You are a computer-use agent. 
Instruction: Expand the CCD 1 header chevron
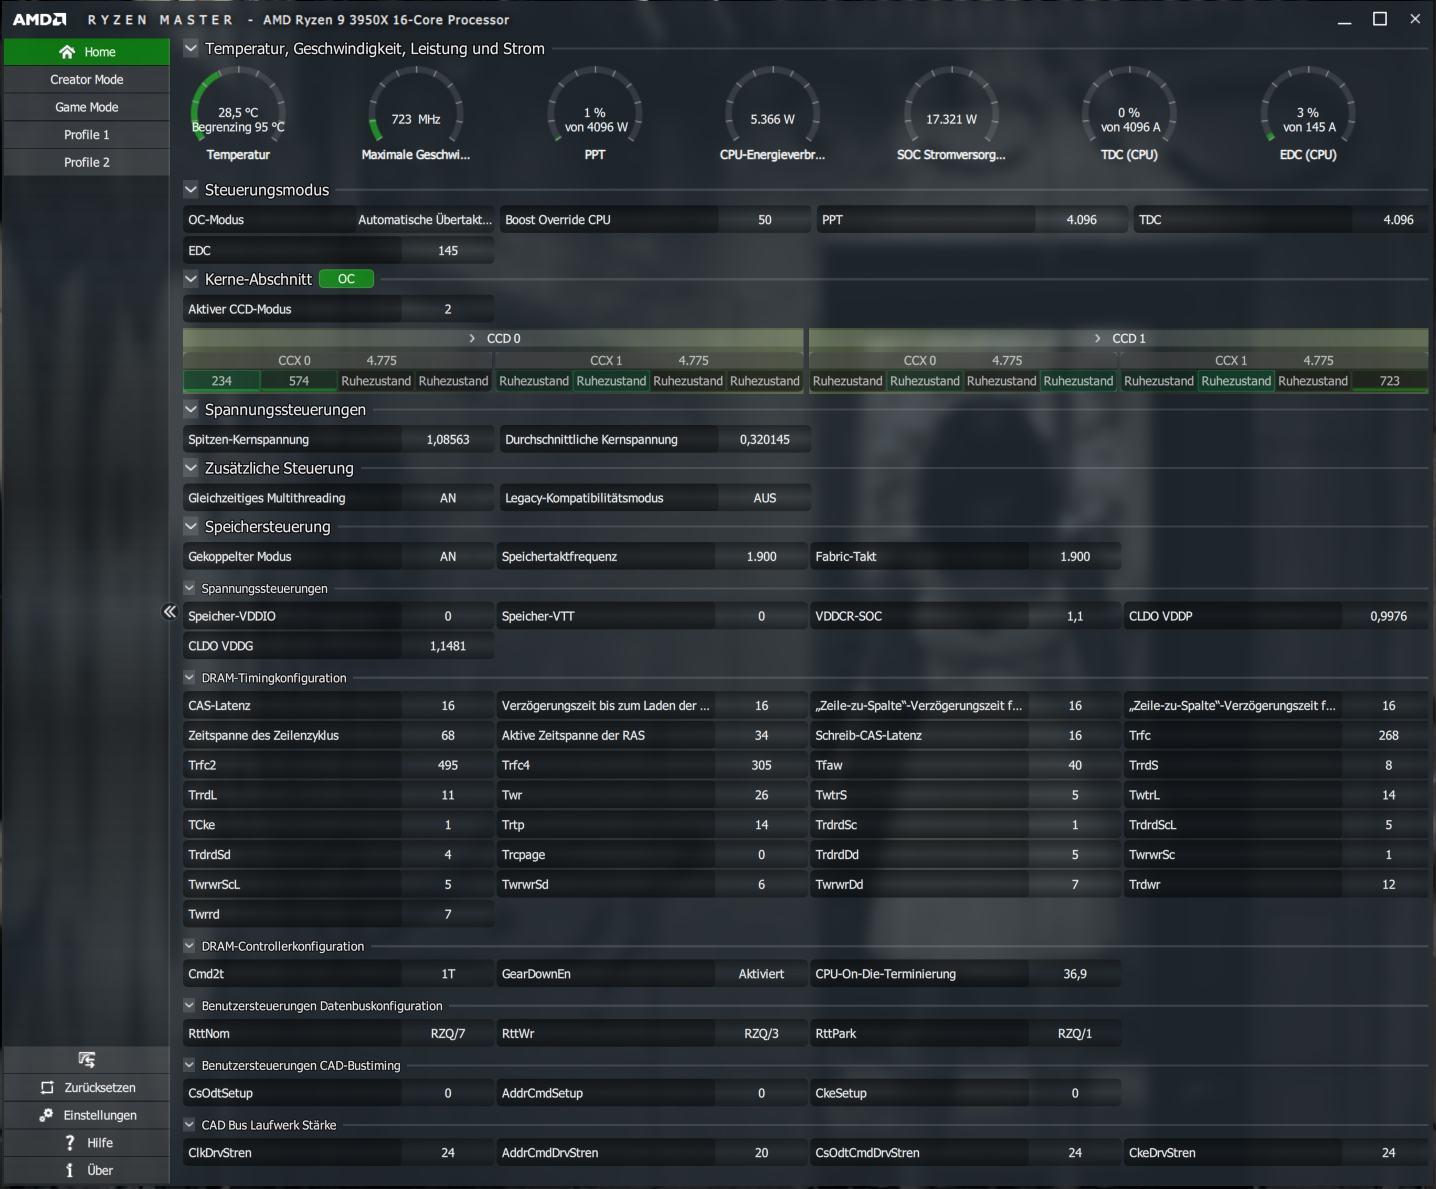click(x=1098, y=338)
